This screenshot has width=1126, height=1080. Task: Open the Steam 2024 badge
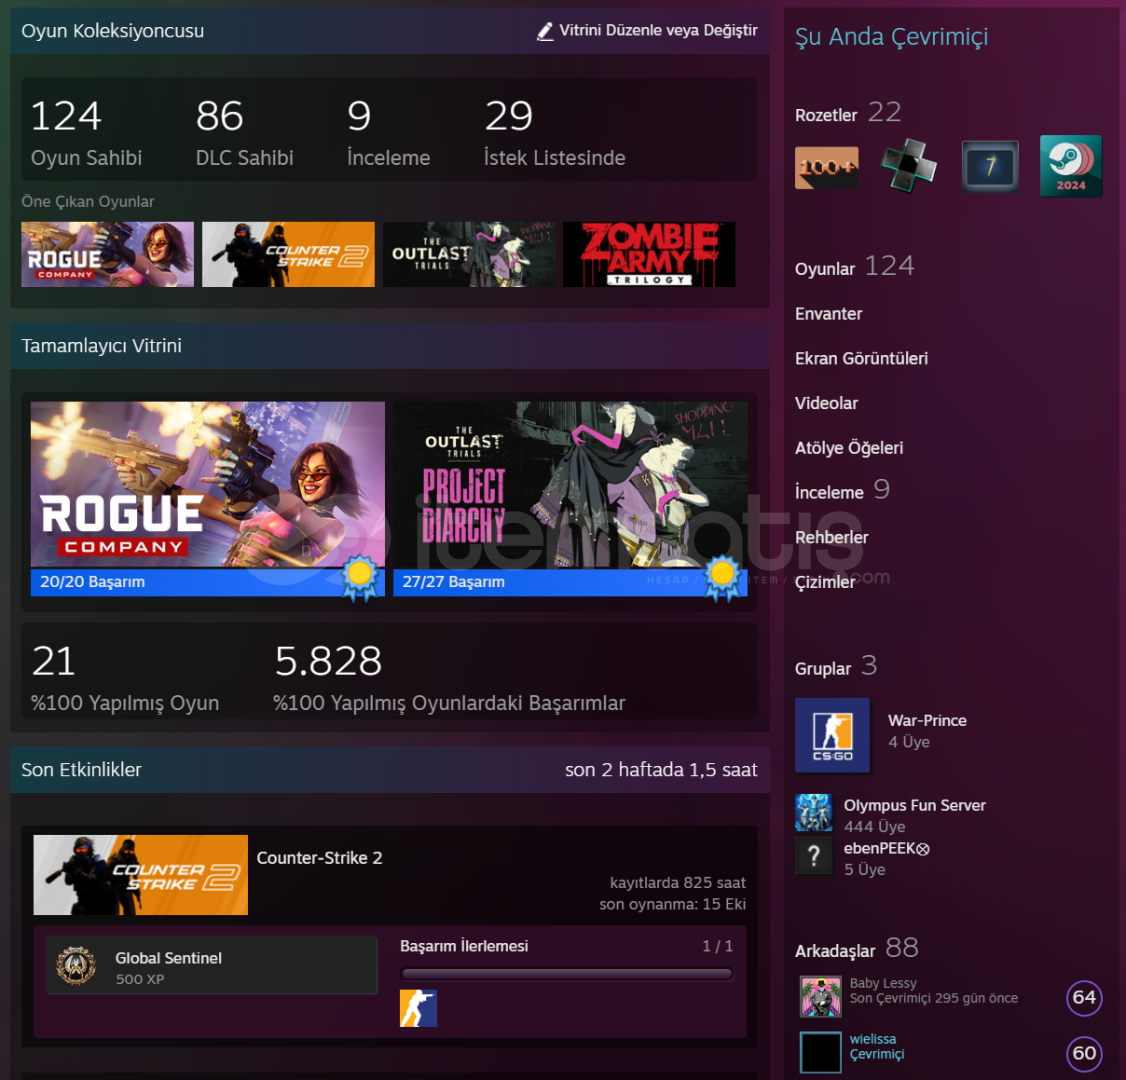point(1070,166)
